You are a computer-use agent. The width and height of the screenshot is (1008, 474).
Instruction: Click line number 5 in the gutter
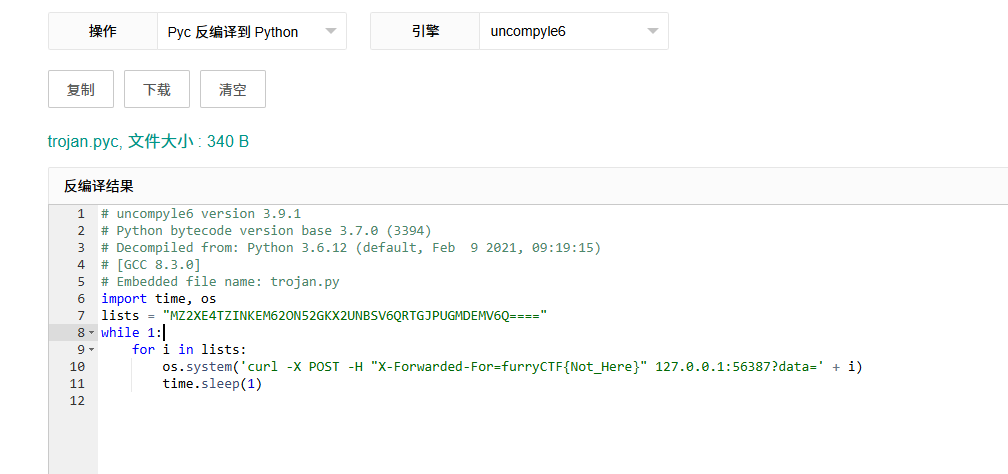tap(80, 281)
